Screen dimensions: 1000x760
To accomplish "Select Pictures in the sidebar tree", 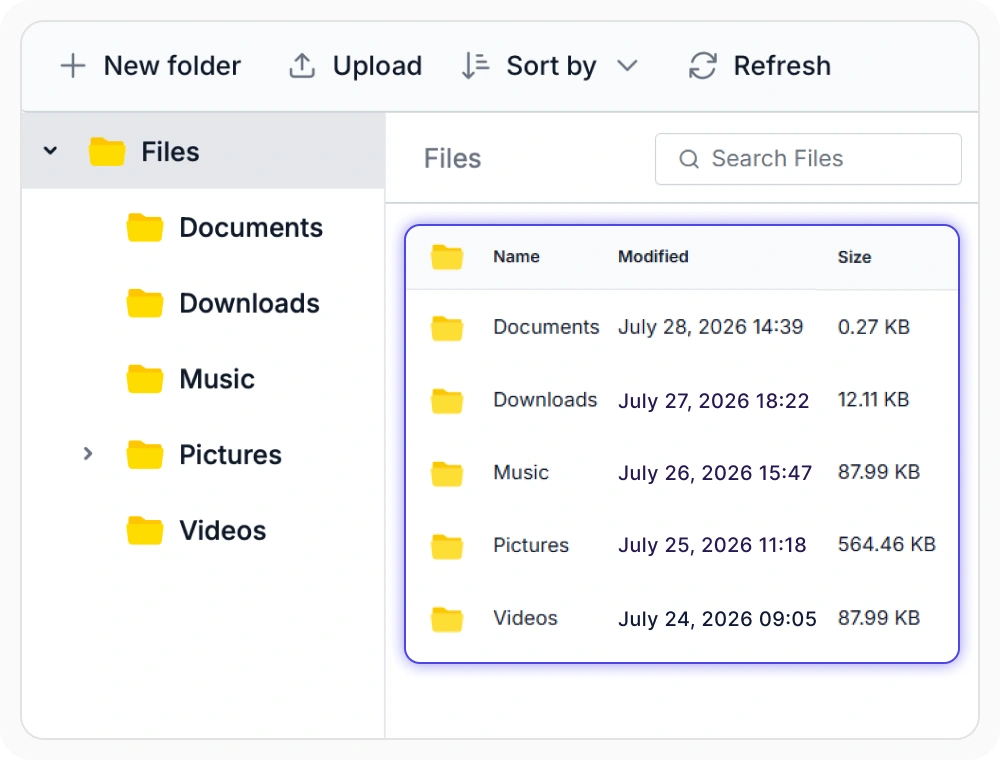I will (x=230, y=455).
